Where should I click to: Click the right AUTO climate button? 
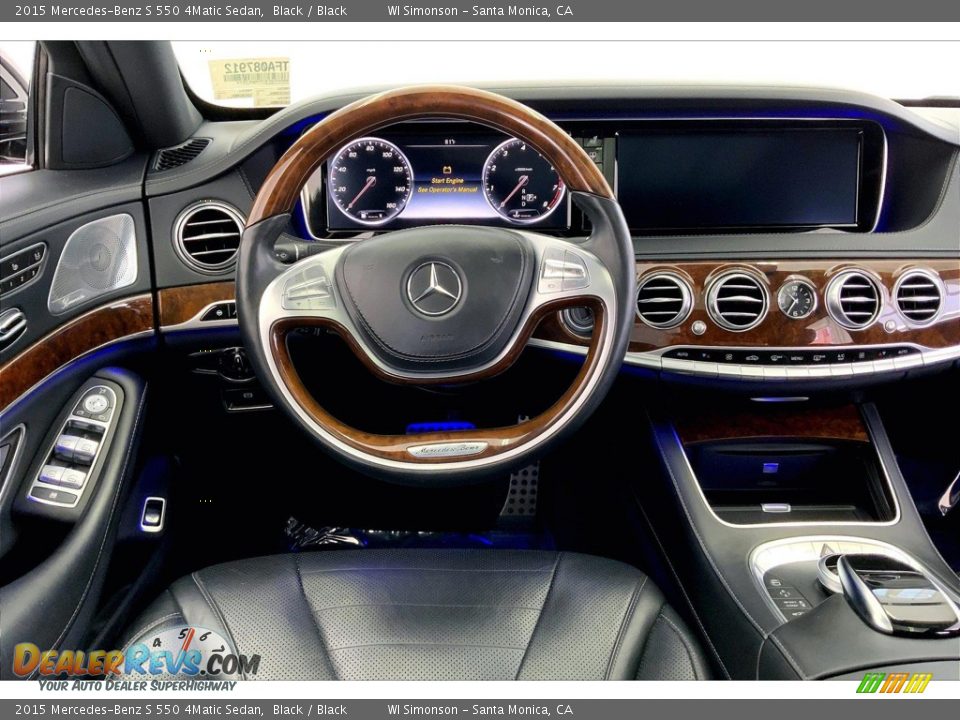(902, 351)
